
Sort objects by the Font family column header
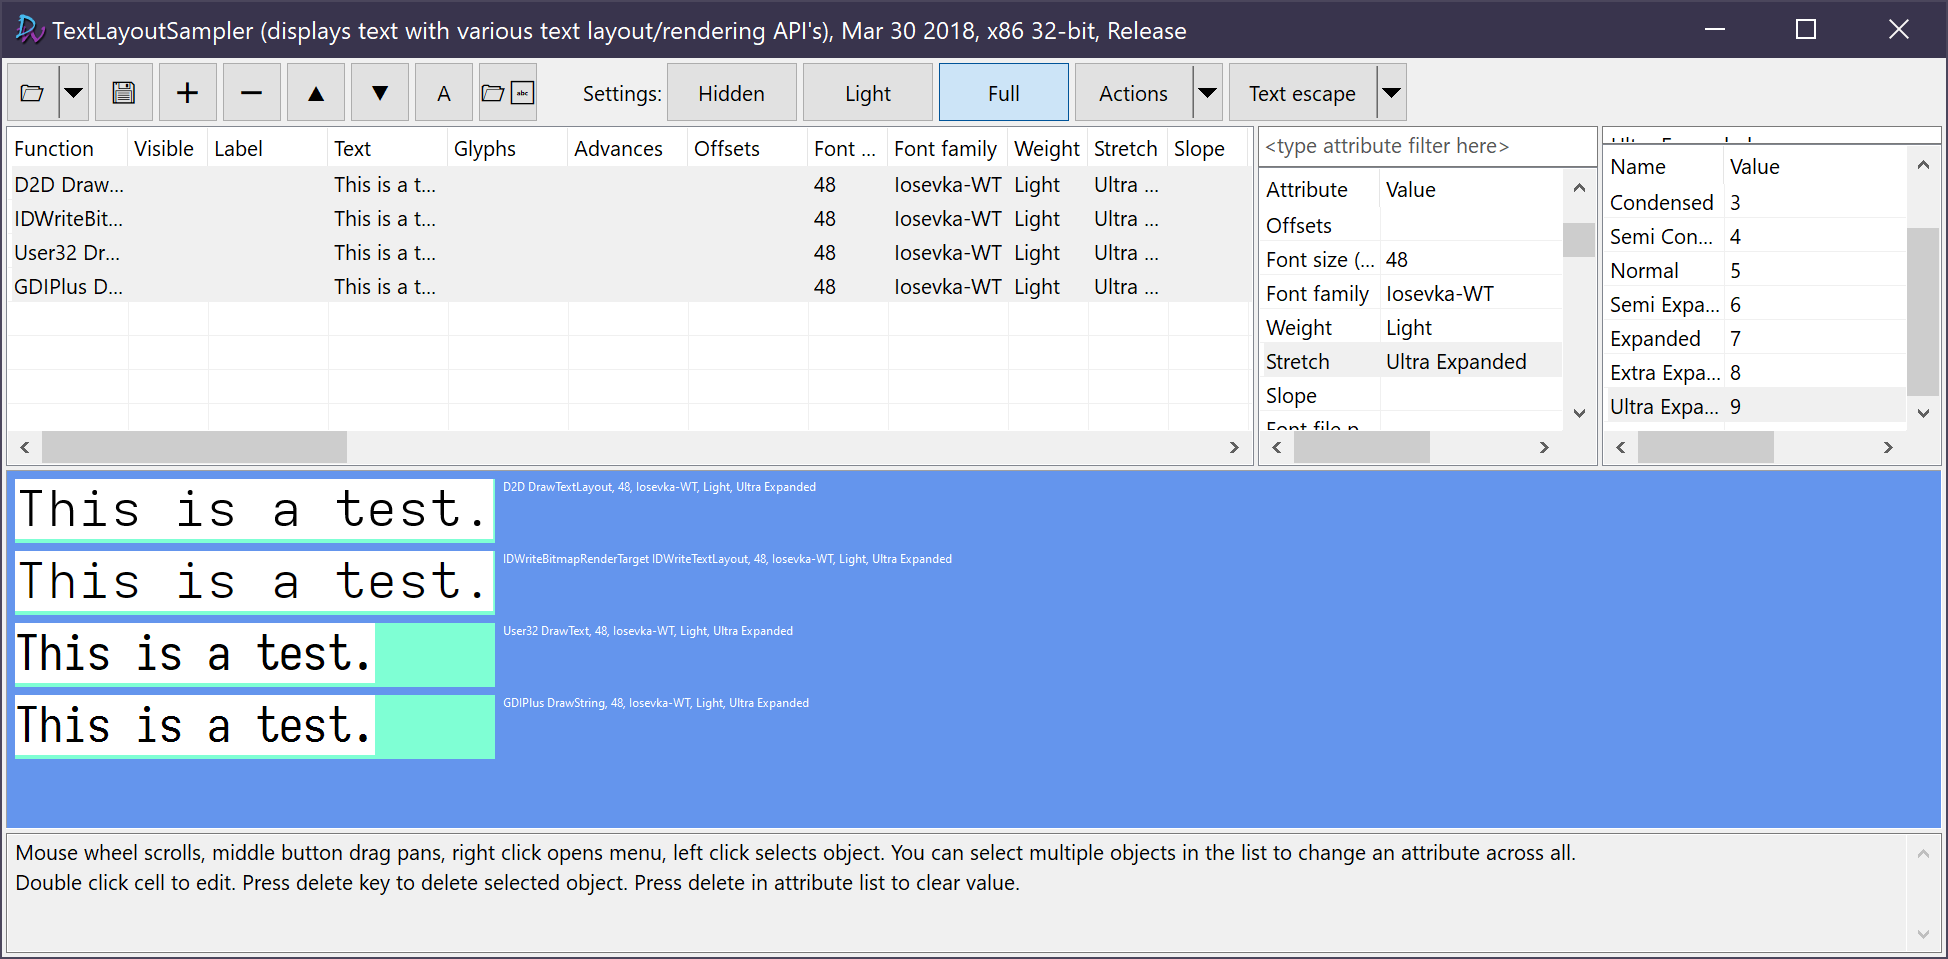click(944, 147)
